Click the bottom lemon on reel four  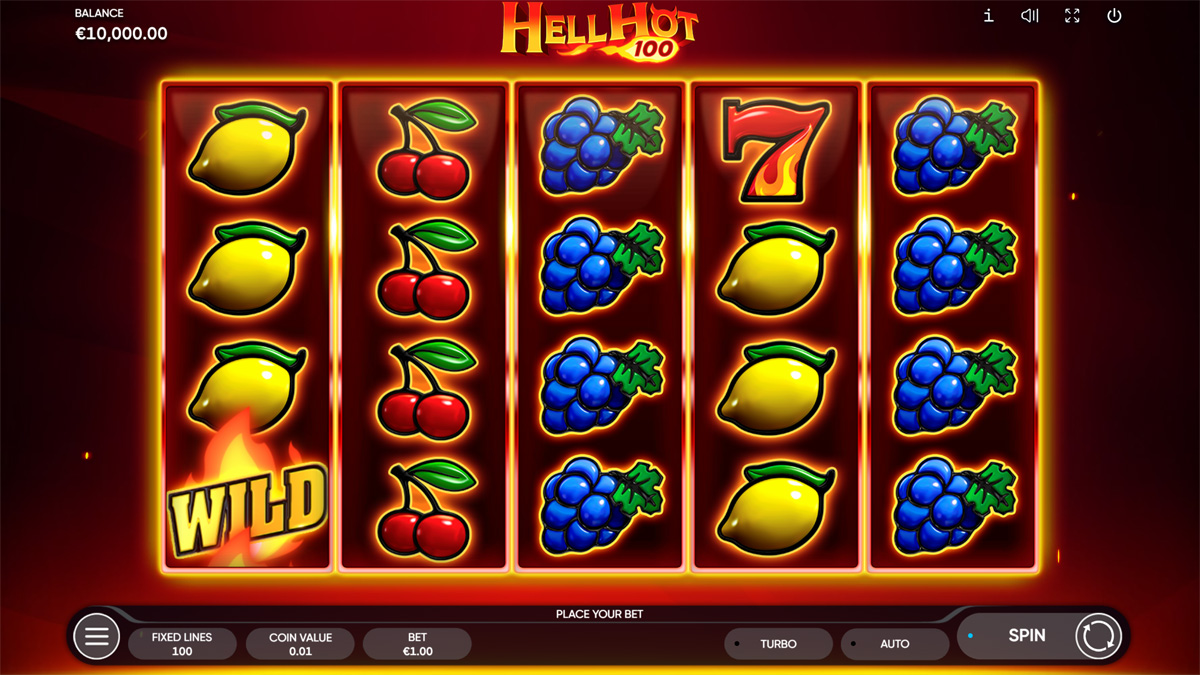(x=776, y=508)
